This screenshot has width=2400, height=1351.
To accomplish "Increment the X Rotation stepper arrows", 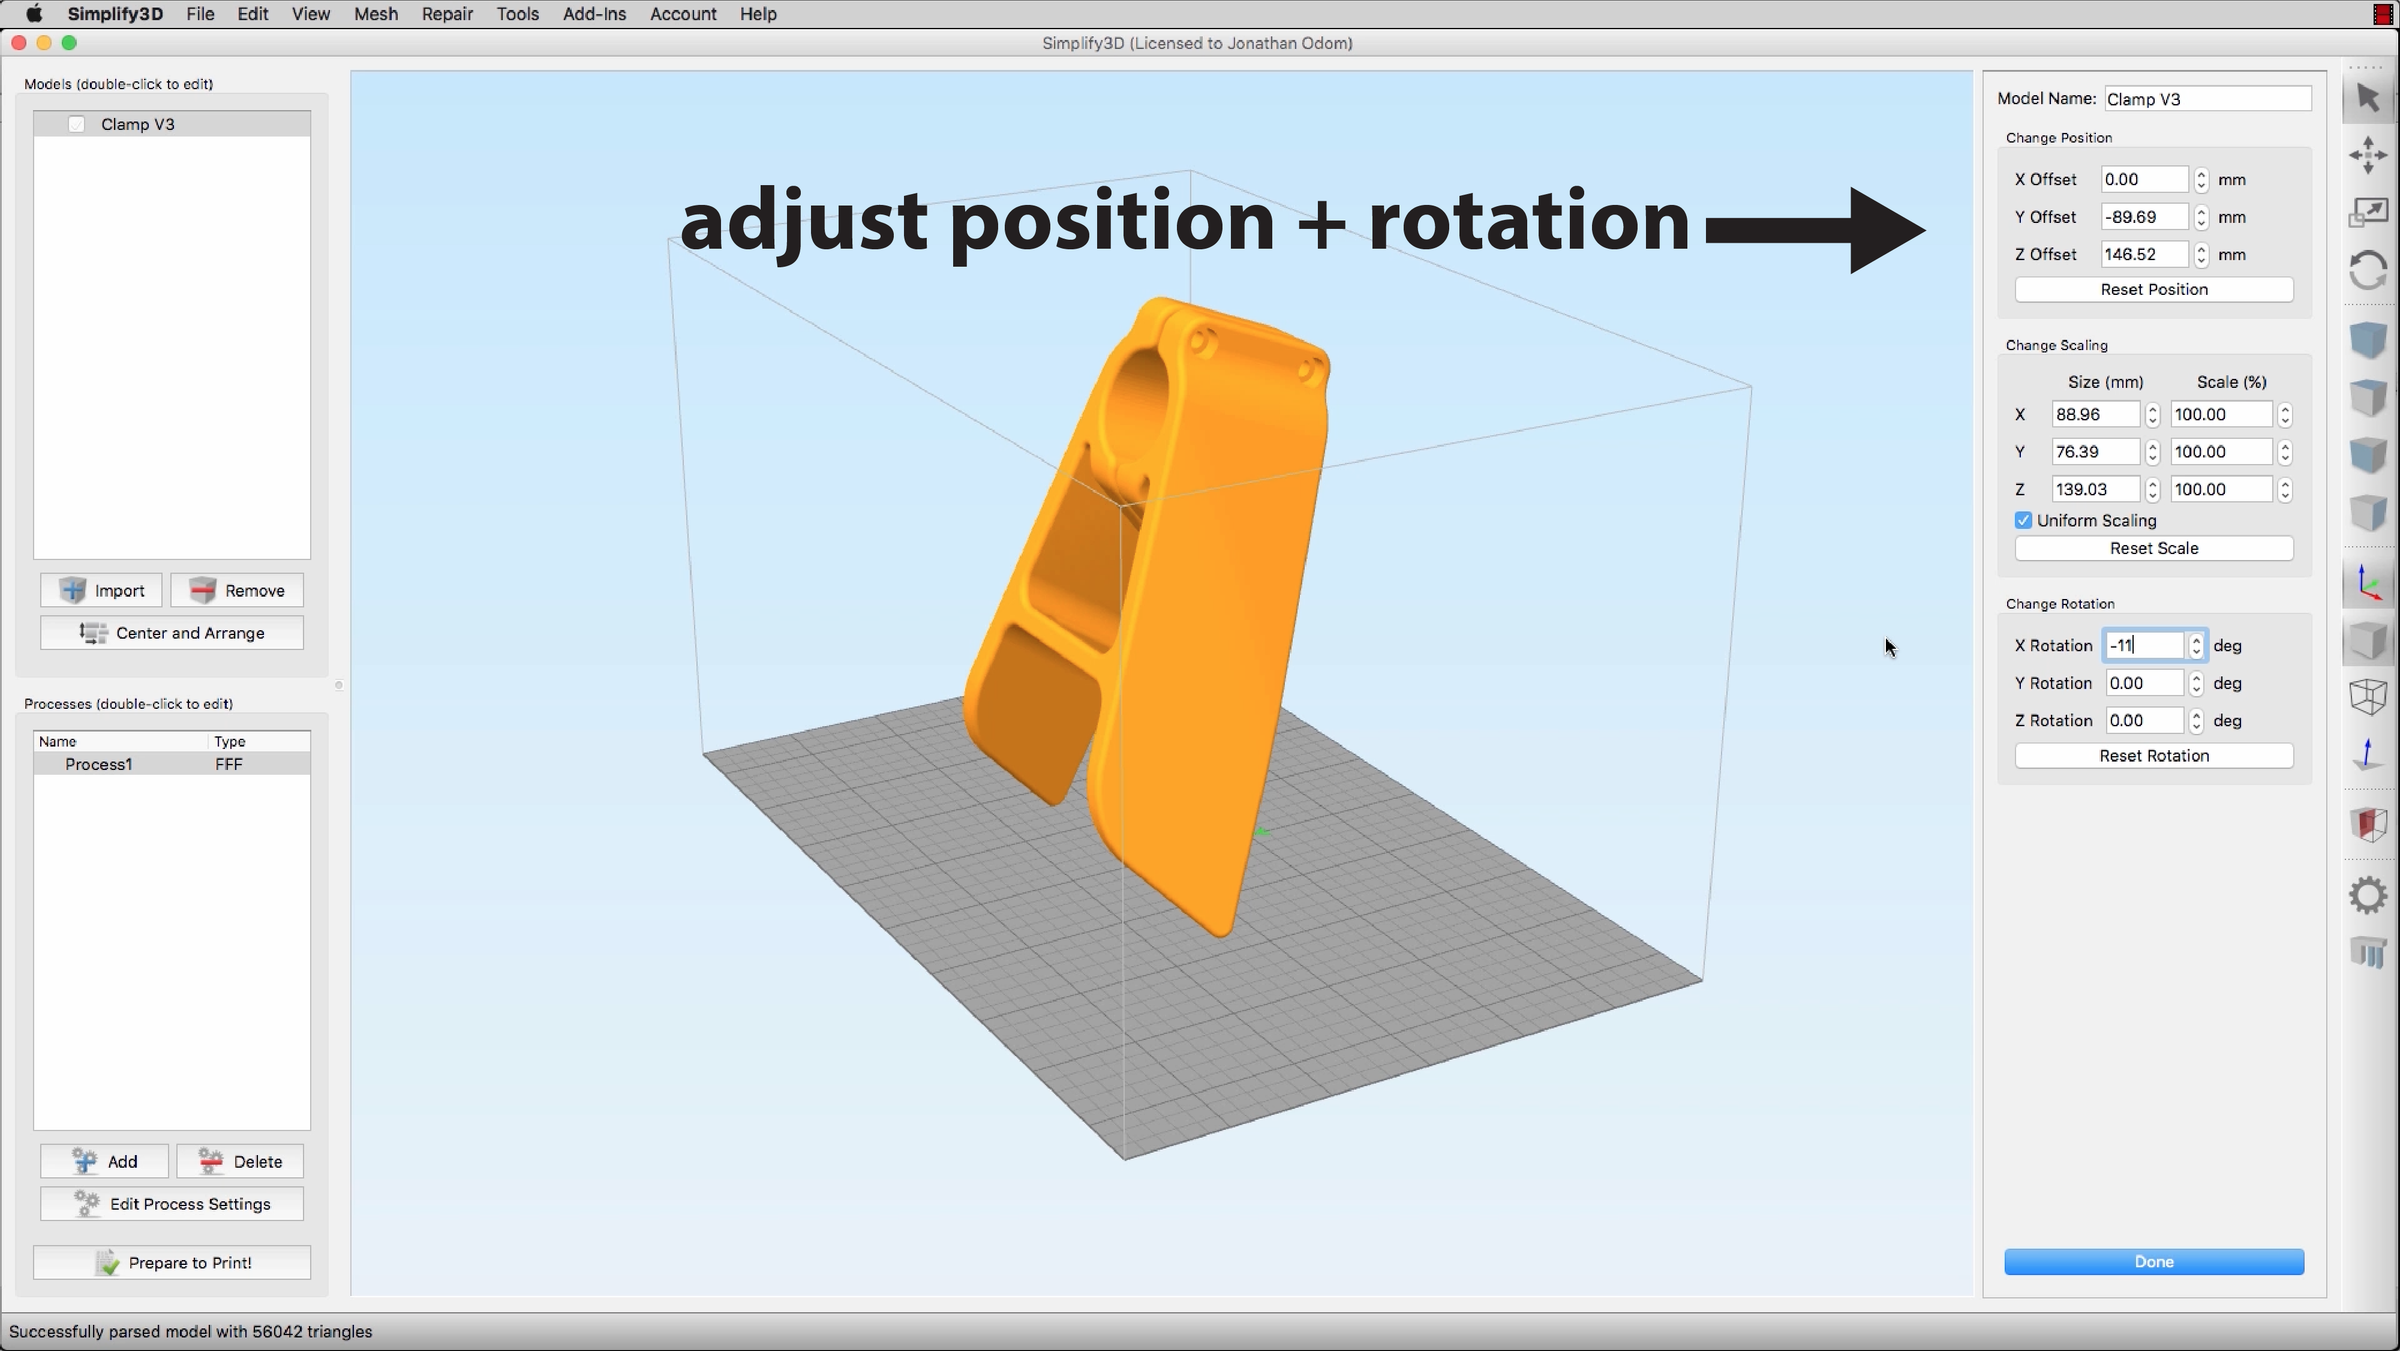I will point(2196,640).
